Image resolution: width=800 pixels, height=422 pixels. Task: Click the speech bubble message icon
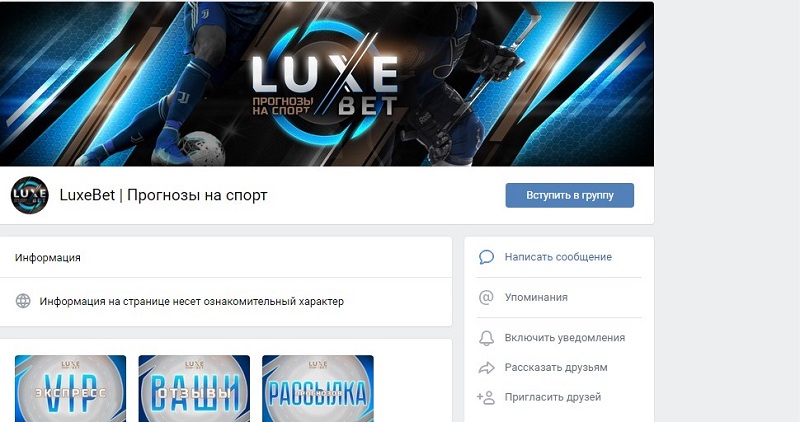tap(486, 257)
